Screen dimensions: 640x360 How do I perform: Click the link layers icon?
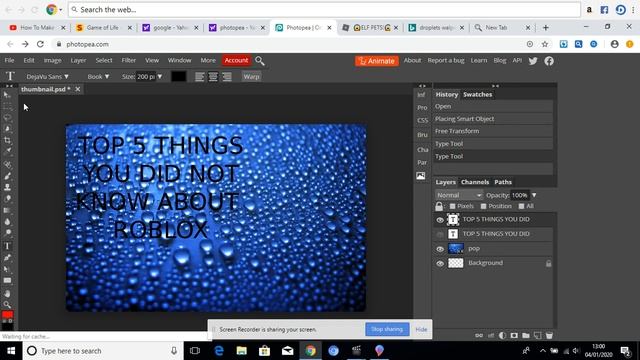[x=479, y=336]
